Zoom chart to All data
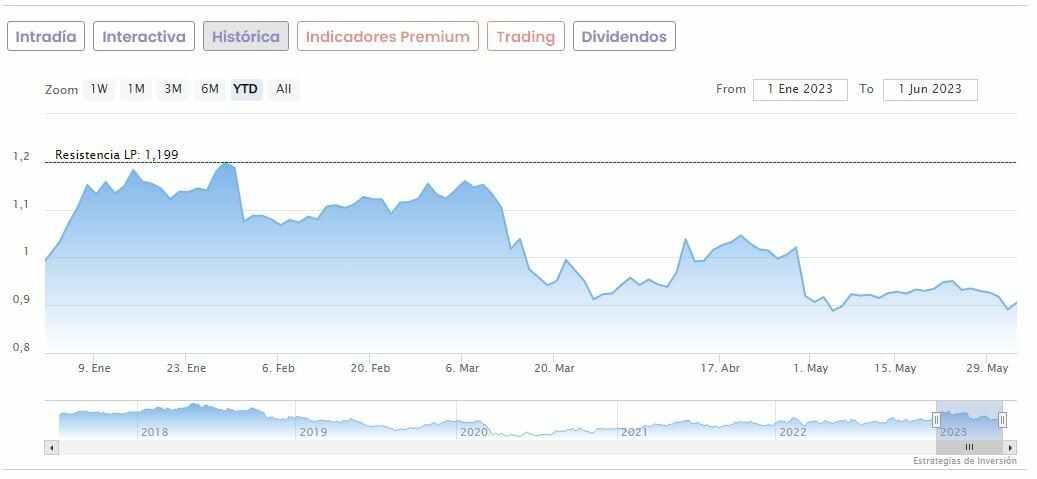This screenshot has width=1037, height=479. (284, 89)
